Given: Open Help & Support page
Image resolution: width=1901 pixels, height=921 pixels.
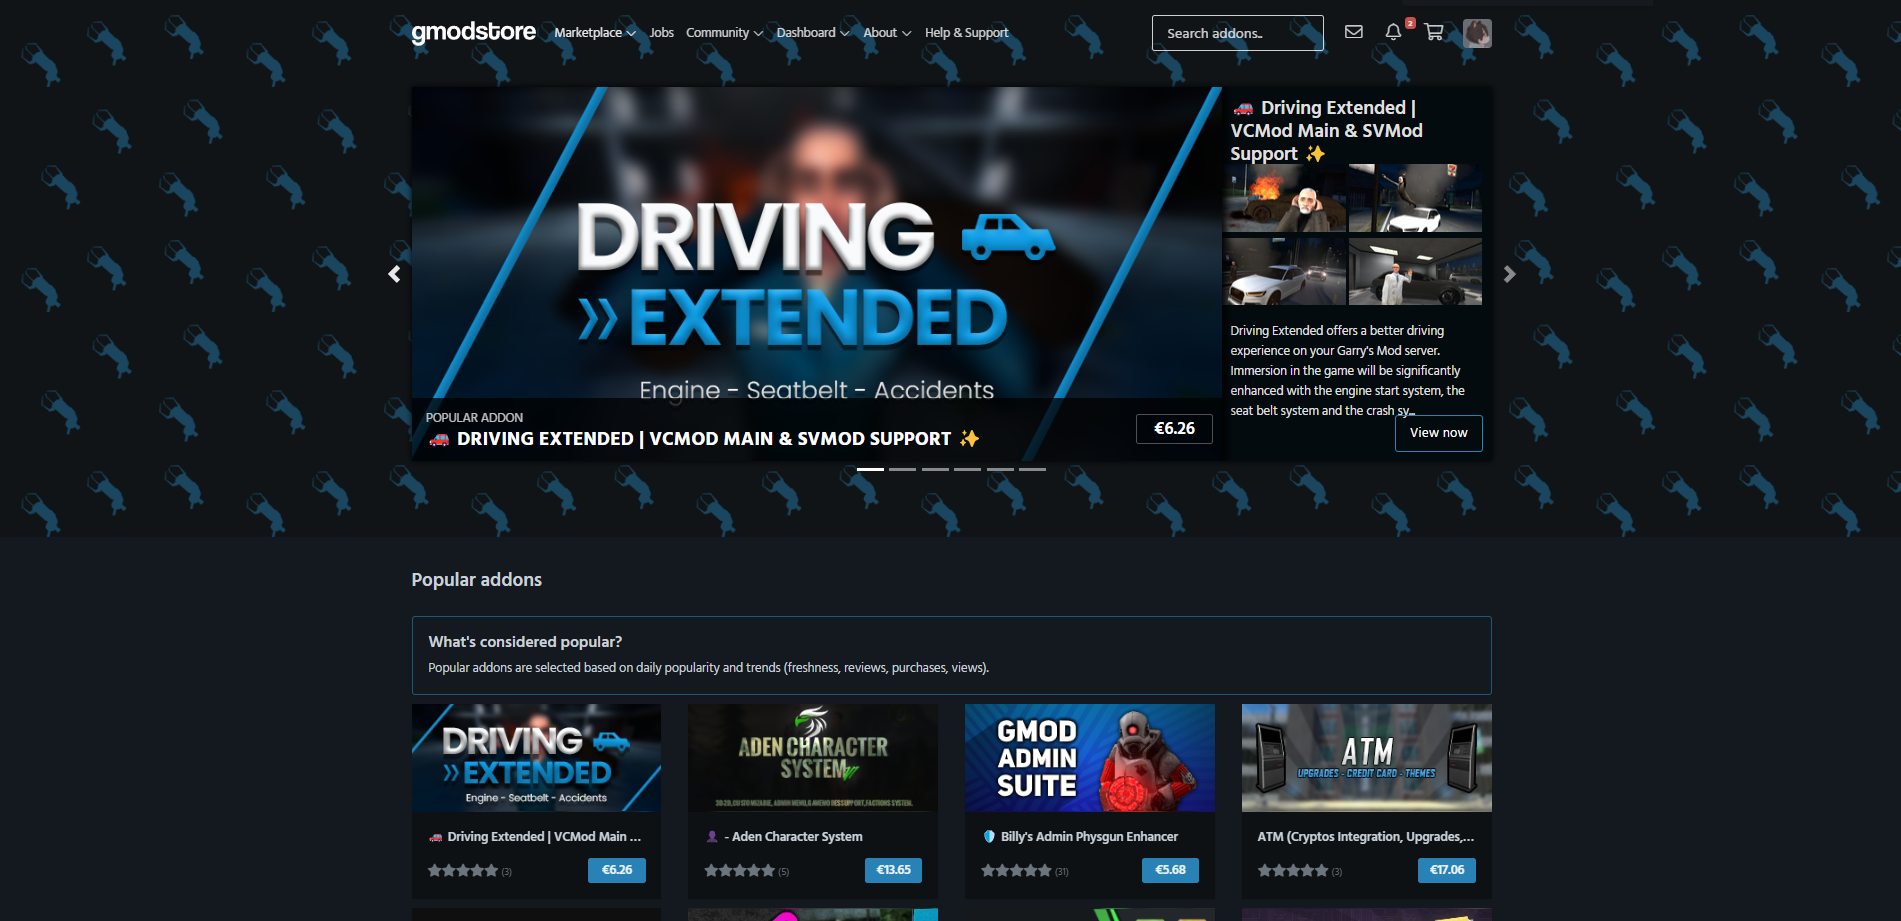Looking at the screenshot, I should pos(966,33).
